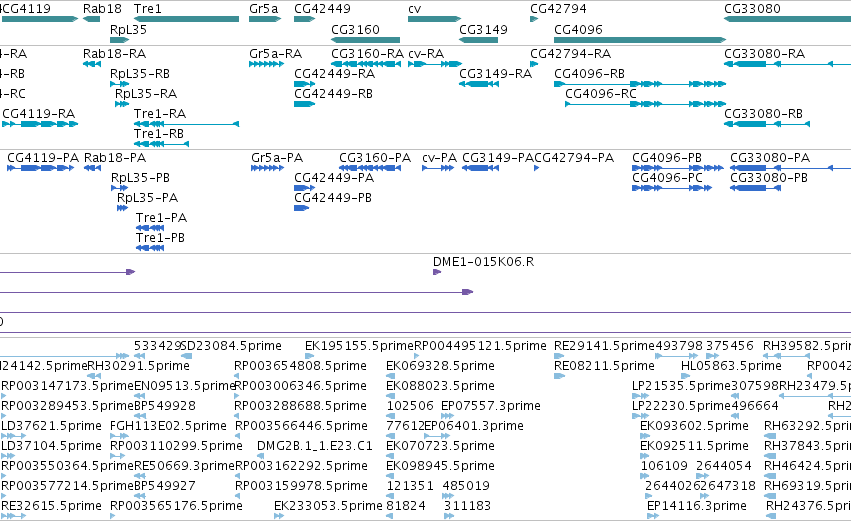Open the RpL35 gene label
This screenshot has width=851, height=521.
pos(128,29)
